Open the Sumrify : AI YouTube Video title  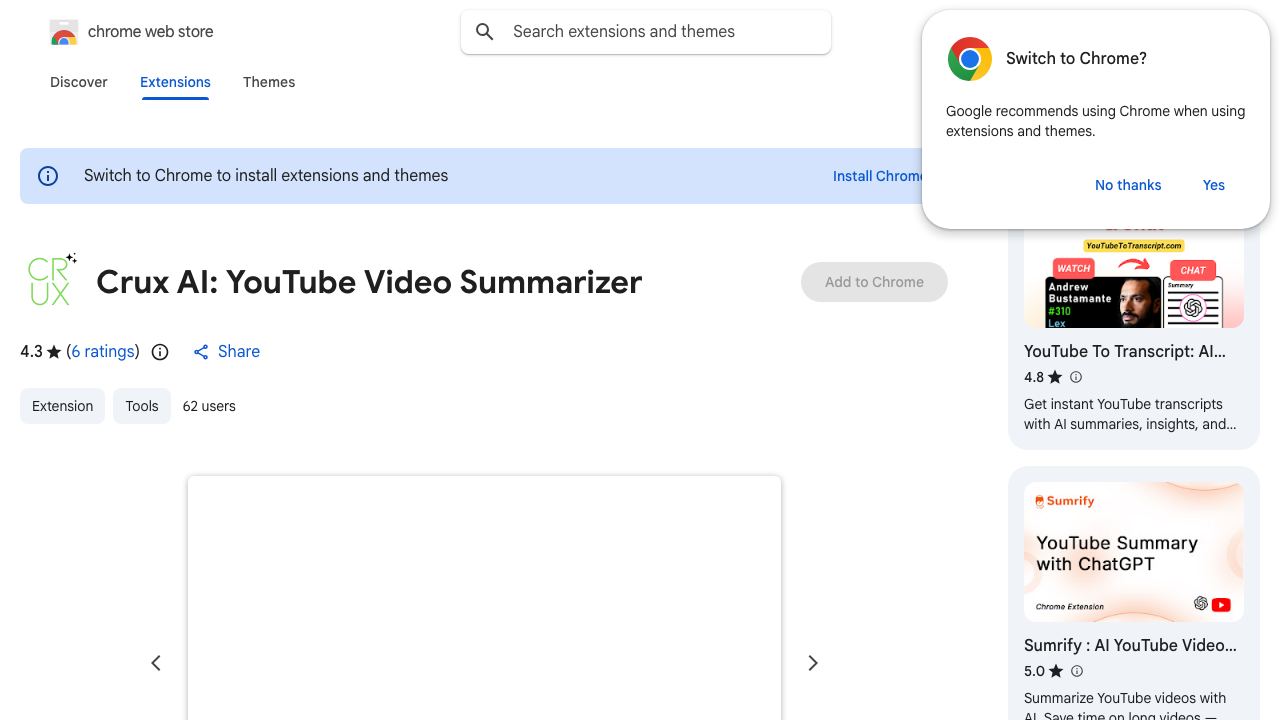(x=1130, y=646)
